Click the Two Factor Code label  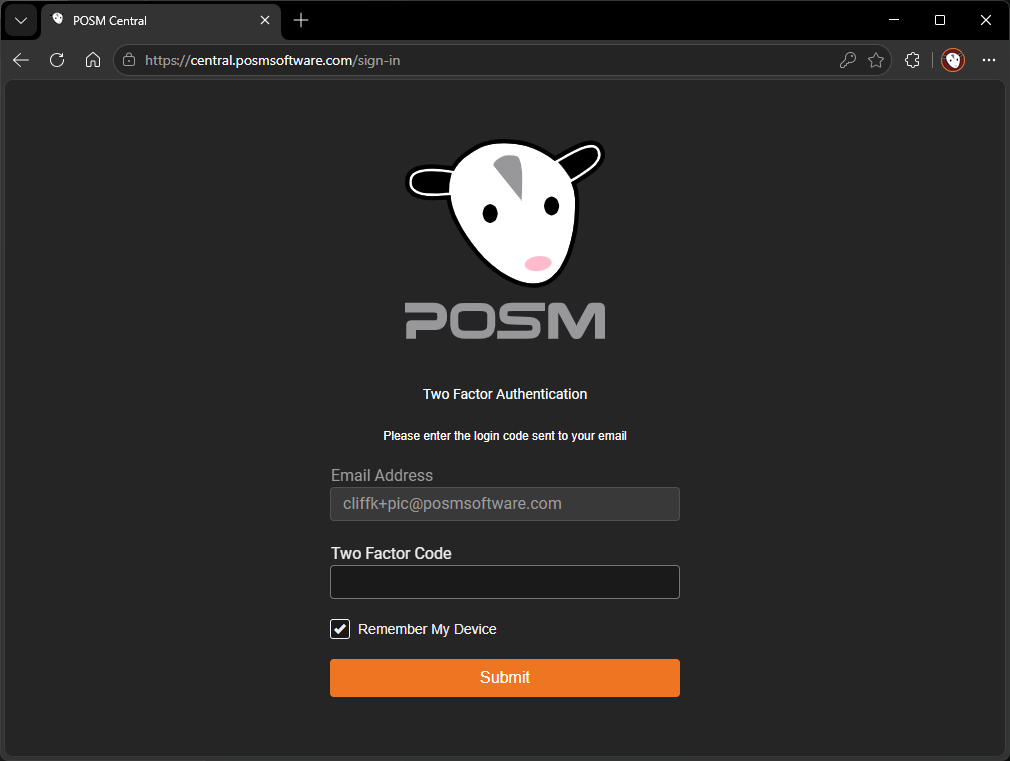click(391, 554)
